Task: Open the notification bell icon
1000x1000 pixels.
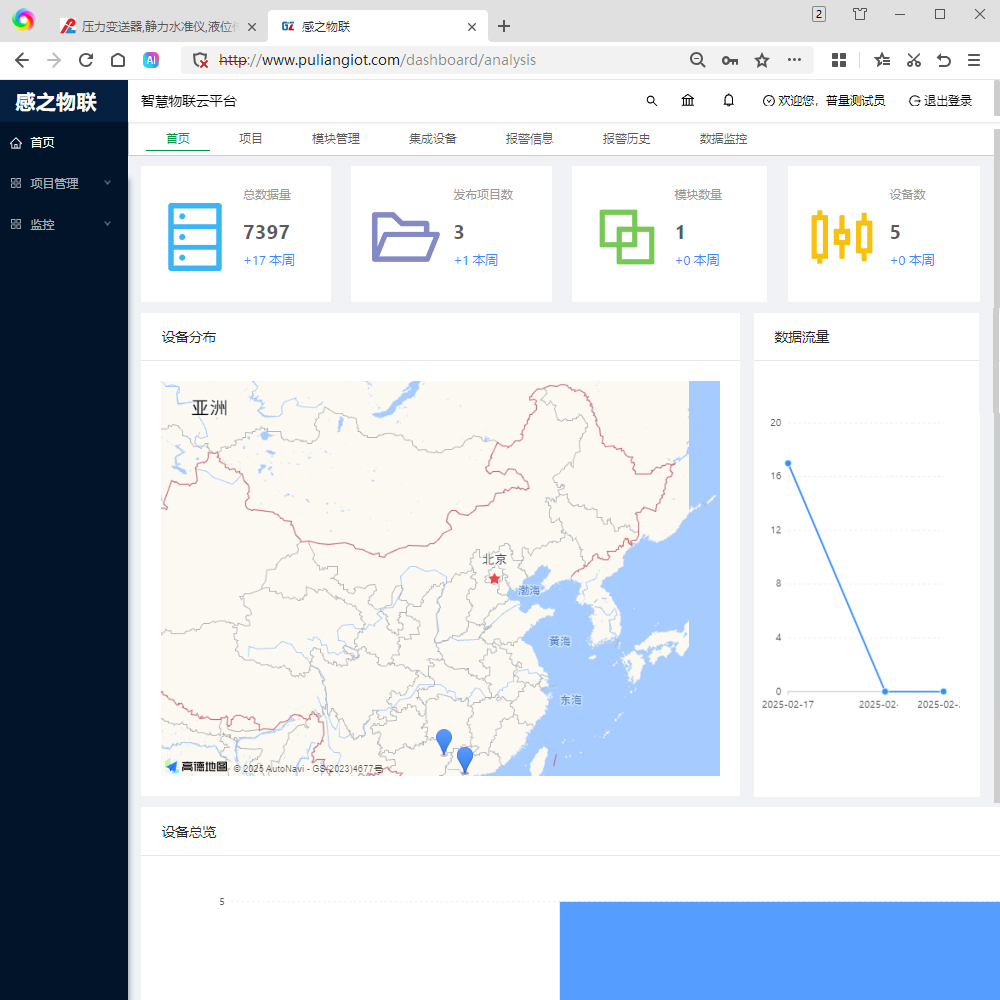Action: (729, 101)
